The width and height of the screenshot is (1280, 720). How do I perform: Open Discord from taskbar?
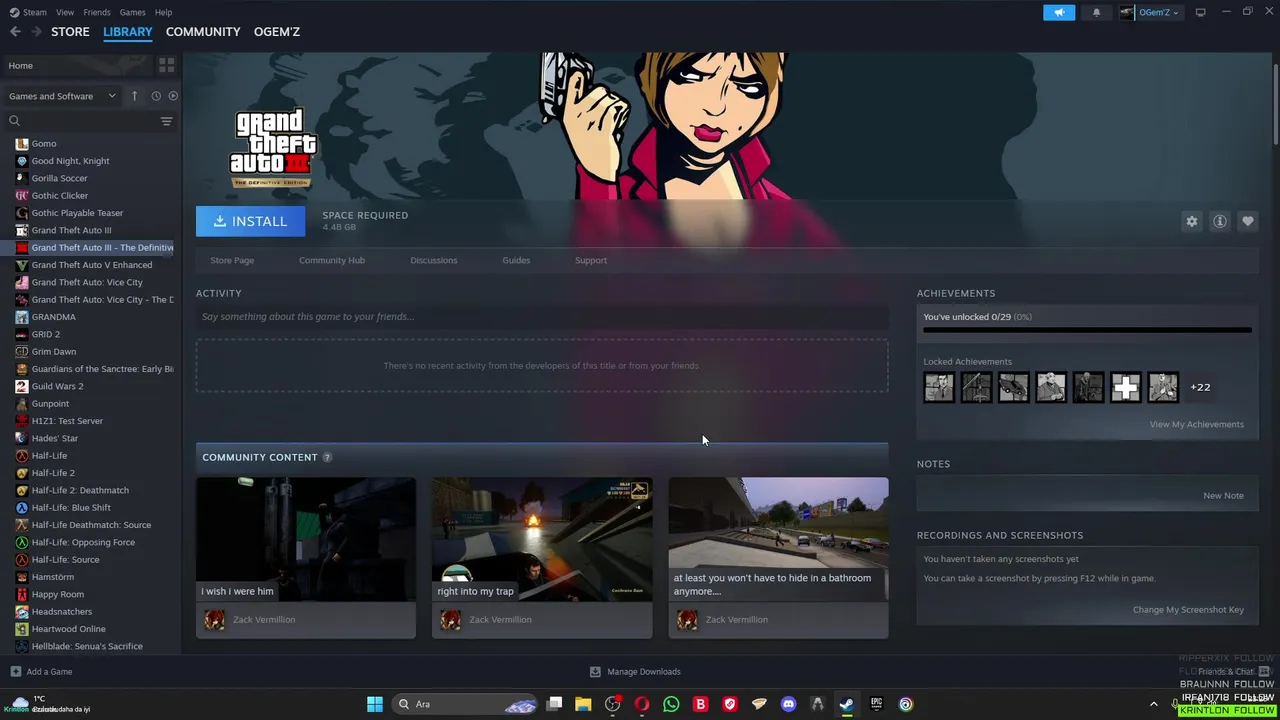[x=788, y=704]
